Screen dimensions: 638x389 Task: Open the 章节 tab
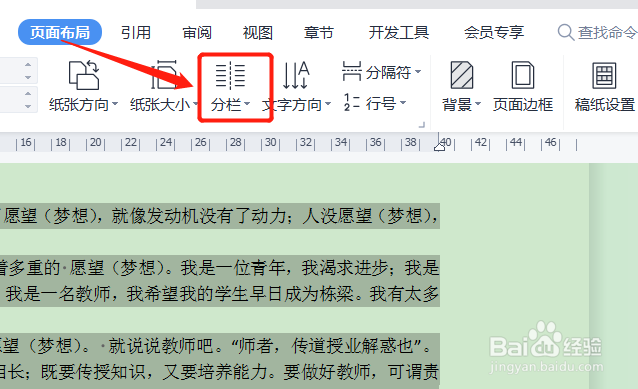[x=319, y=33]
